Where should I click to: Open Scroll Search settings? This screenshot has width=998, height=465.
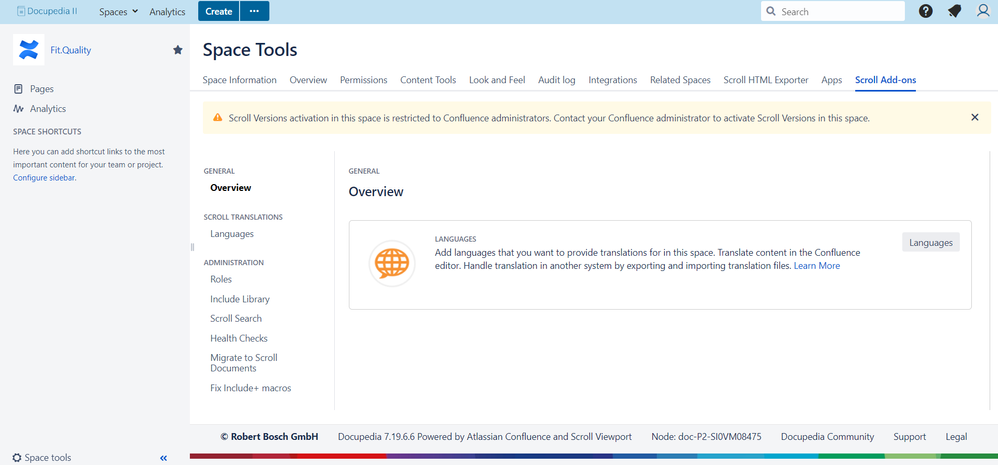(235, 319)
